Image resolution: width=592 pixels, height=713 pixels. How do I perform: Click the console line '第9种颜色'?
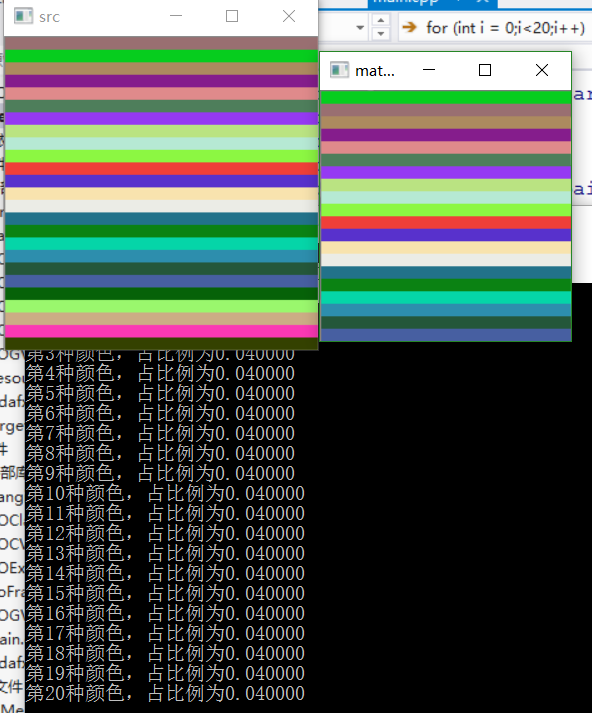160,474
